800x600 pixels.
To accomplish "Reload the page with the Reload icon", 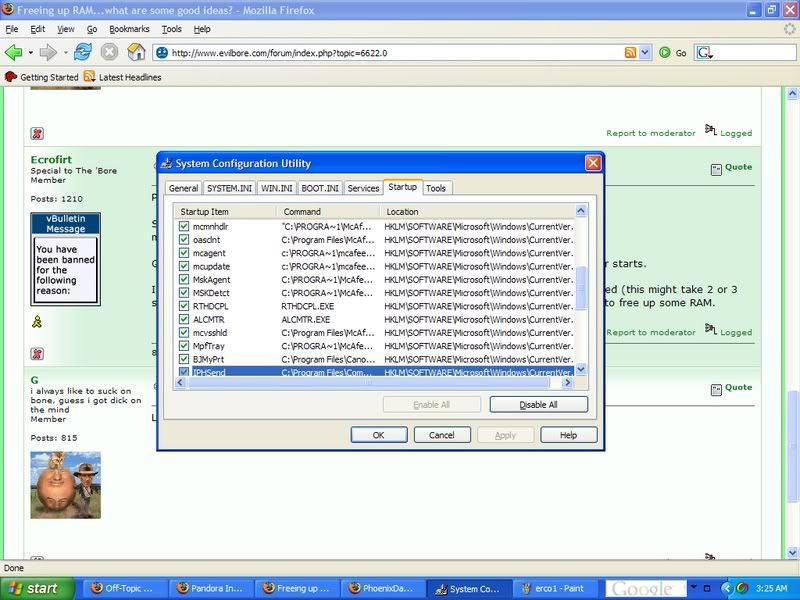I will (83, 52).
